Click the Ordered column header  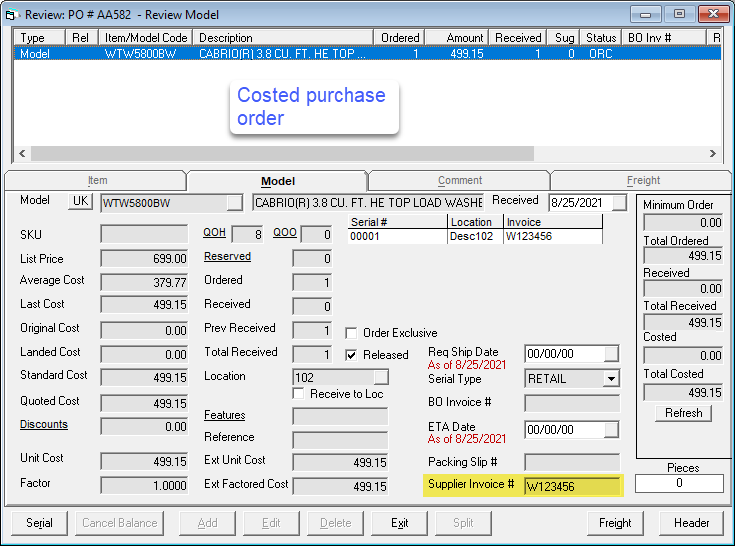click(399, 37)
